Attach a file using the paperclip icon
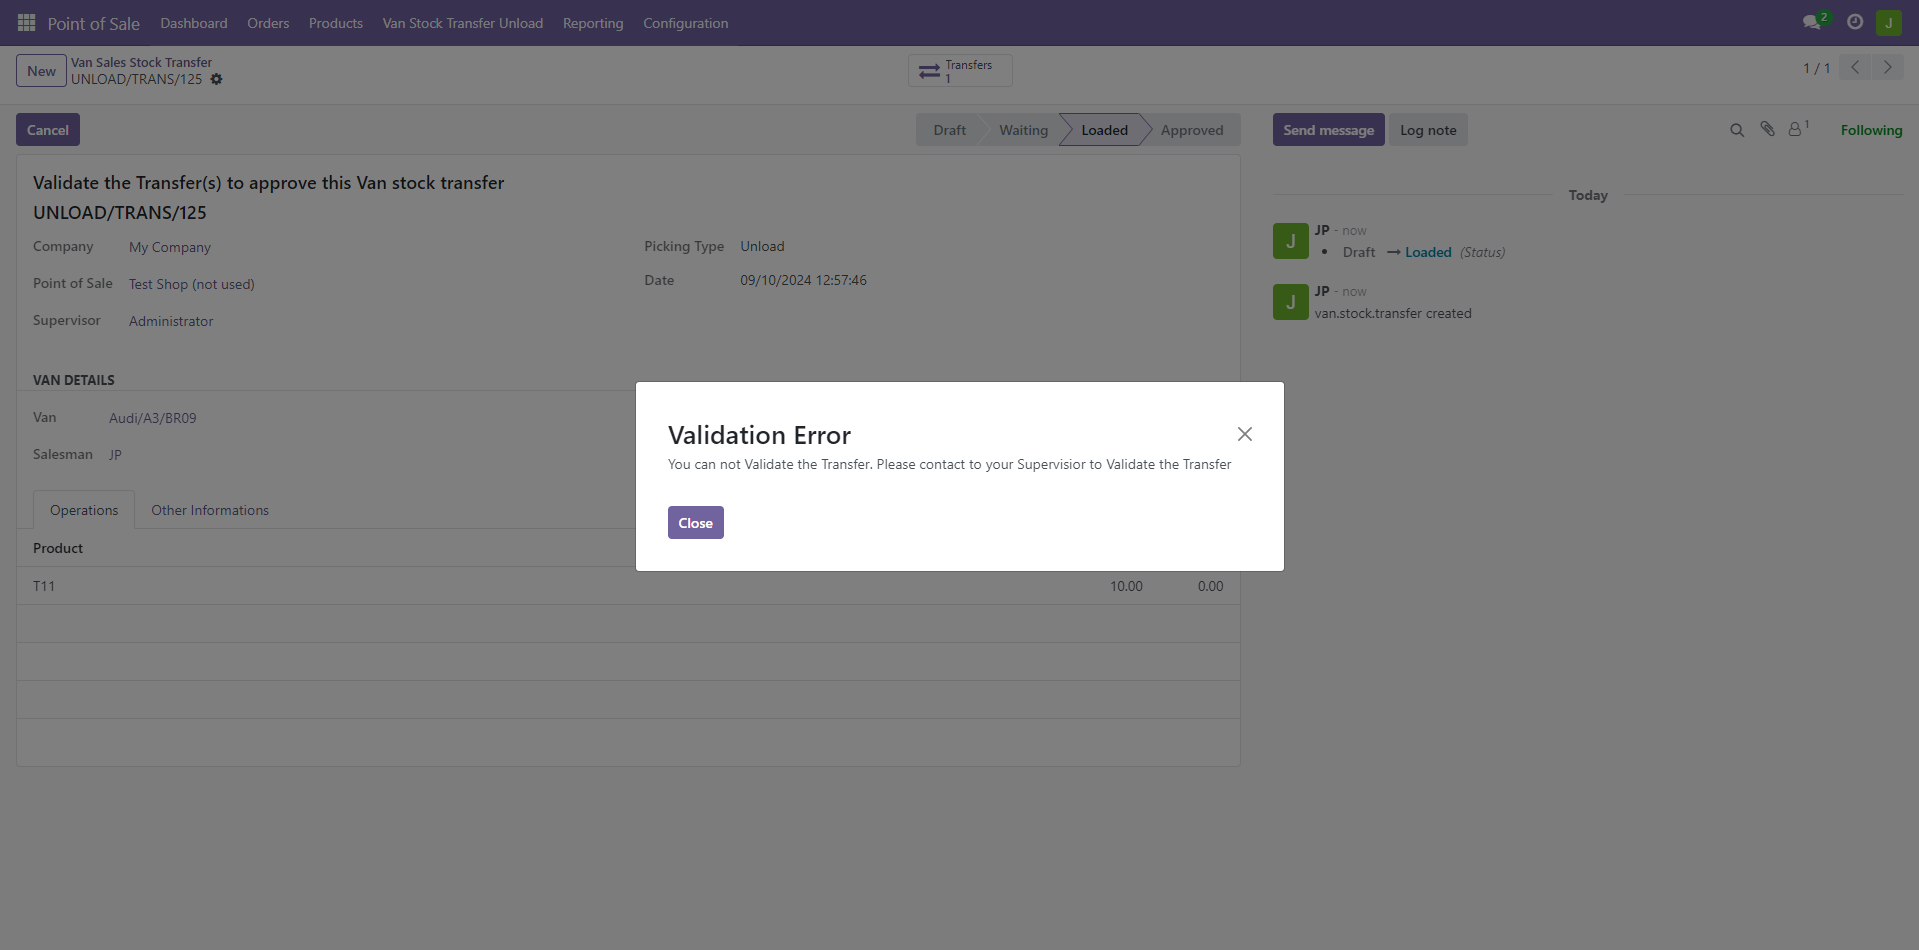The image size is (1919, 950). tap(1767, 129)
